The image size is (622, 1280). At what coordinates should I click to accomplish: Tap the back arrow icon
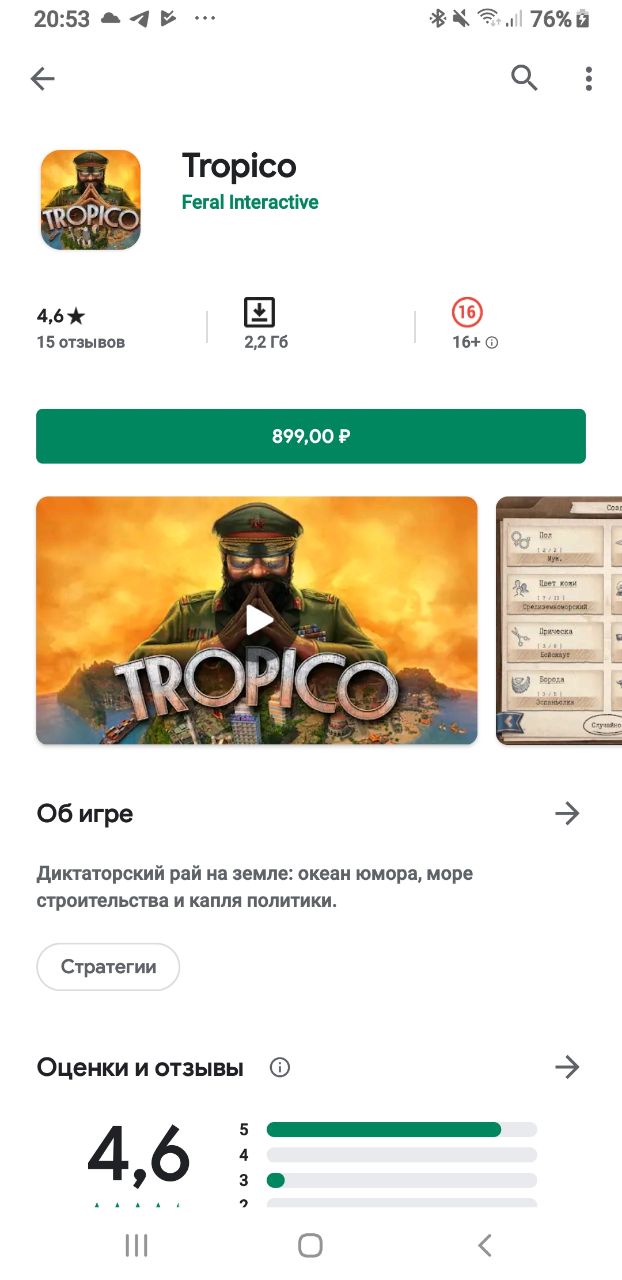(43, 79)
